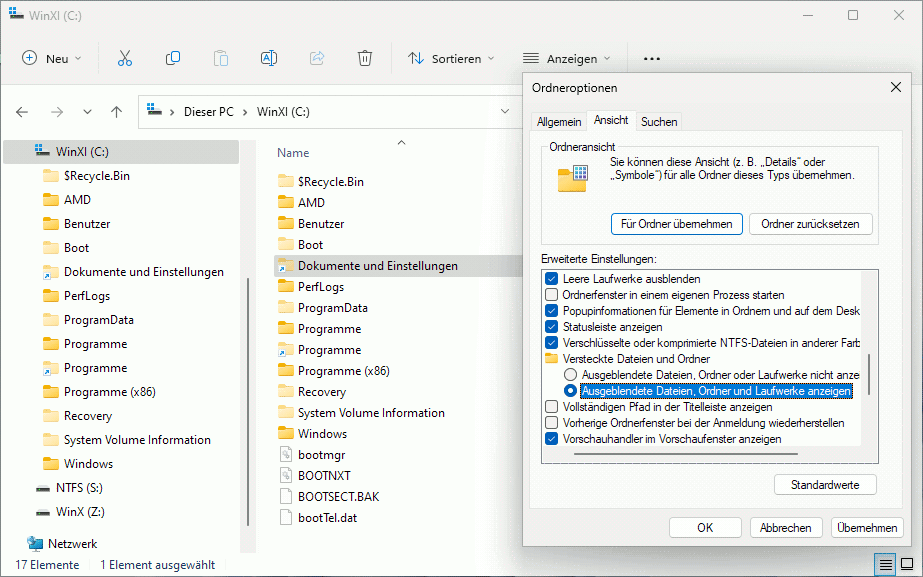923x577 pixels.
Task: Select System Volume Information in file list
Action: click(371, 413)
